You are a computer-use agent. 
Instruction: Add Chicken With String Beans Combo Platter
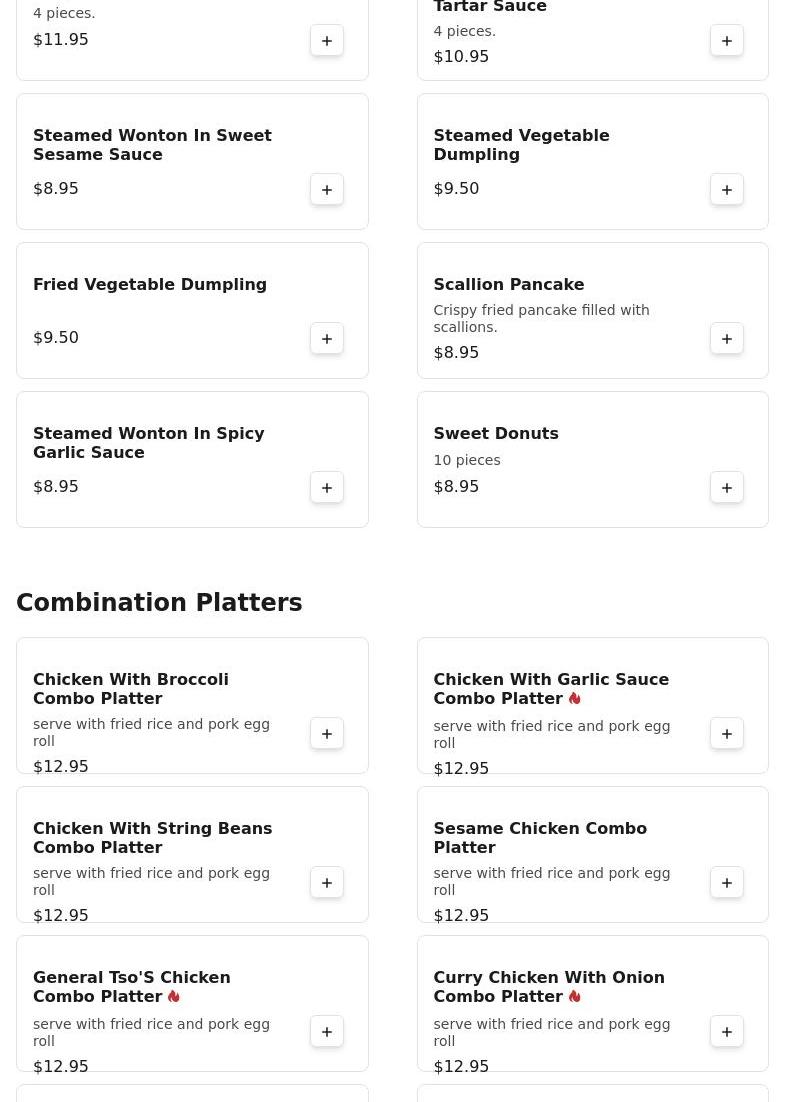[327, 882]
